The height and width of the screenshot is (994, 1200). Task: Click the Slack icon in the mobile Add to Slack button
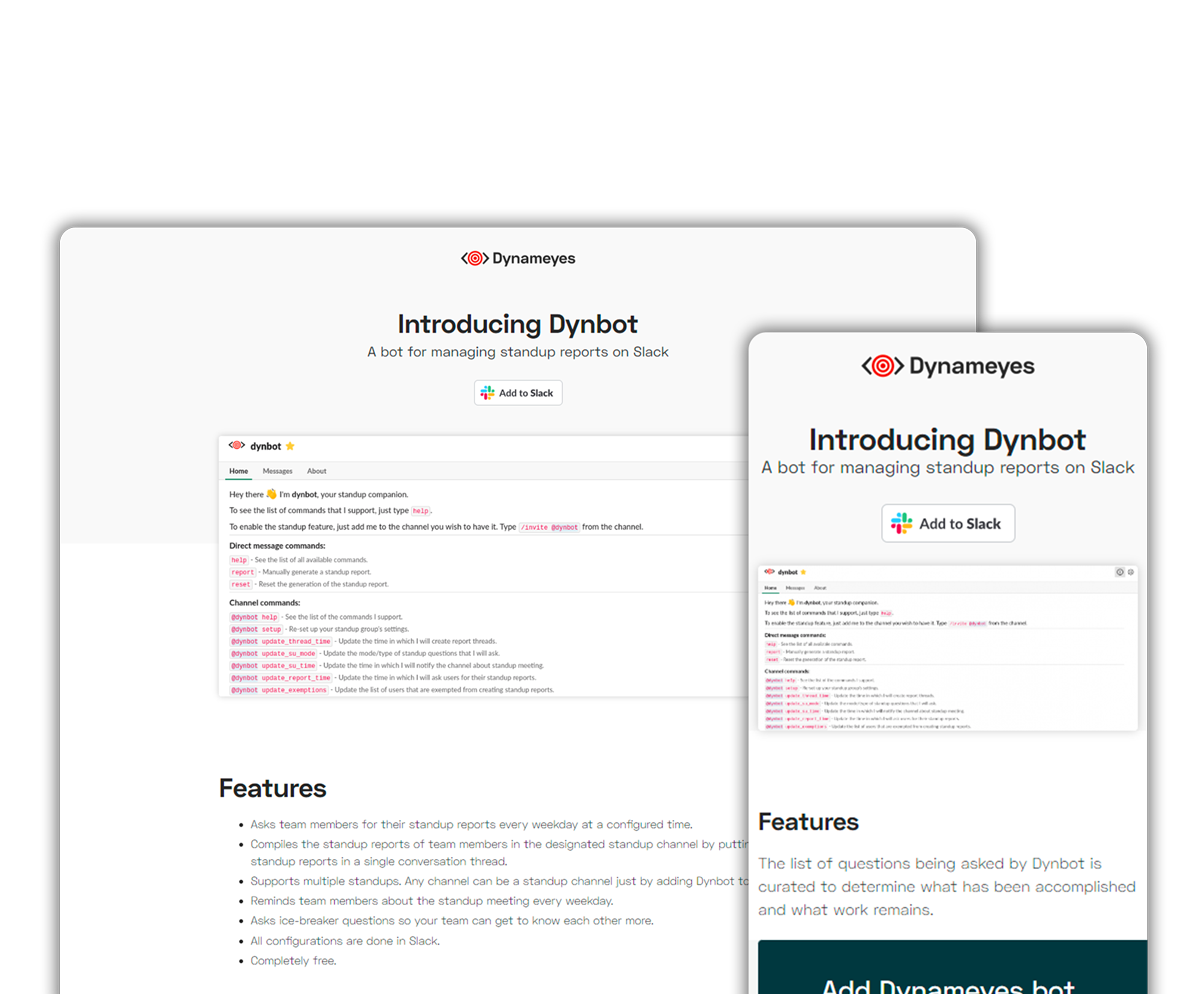click(902, 523)
